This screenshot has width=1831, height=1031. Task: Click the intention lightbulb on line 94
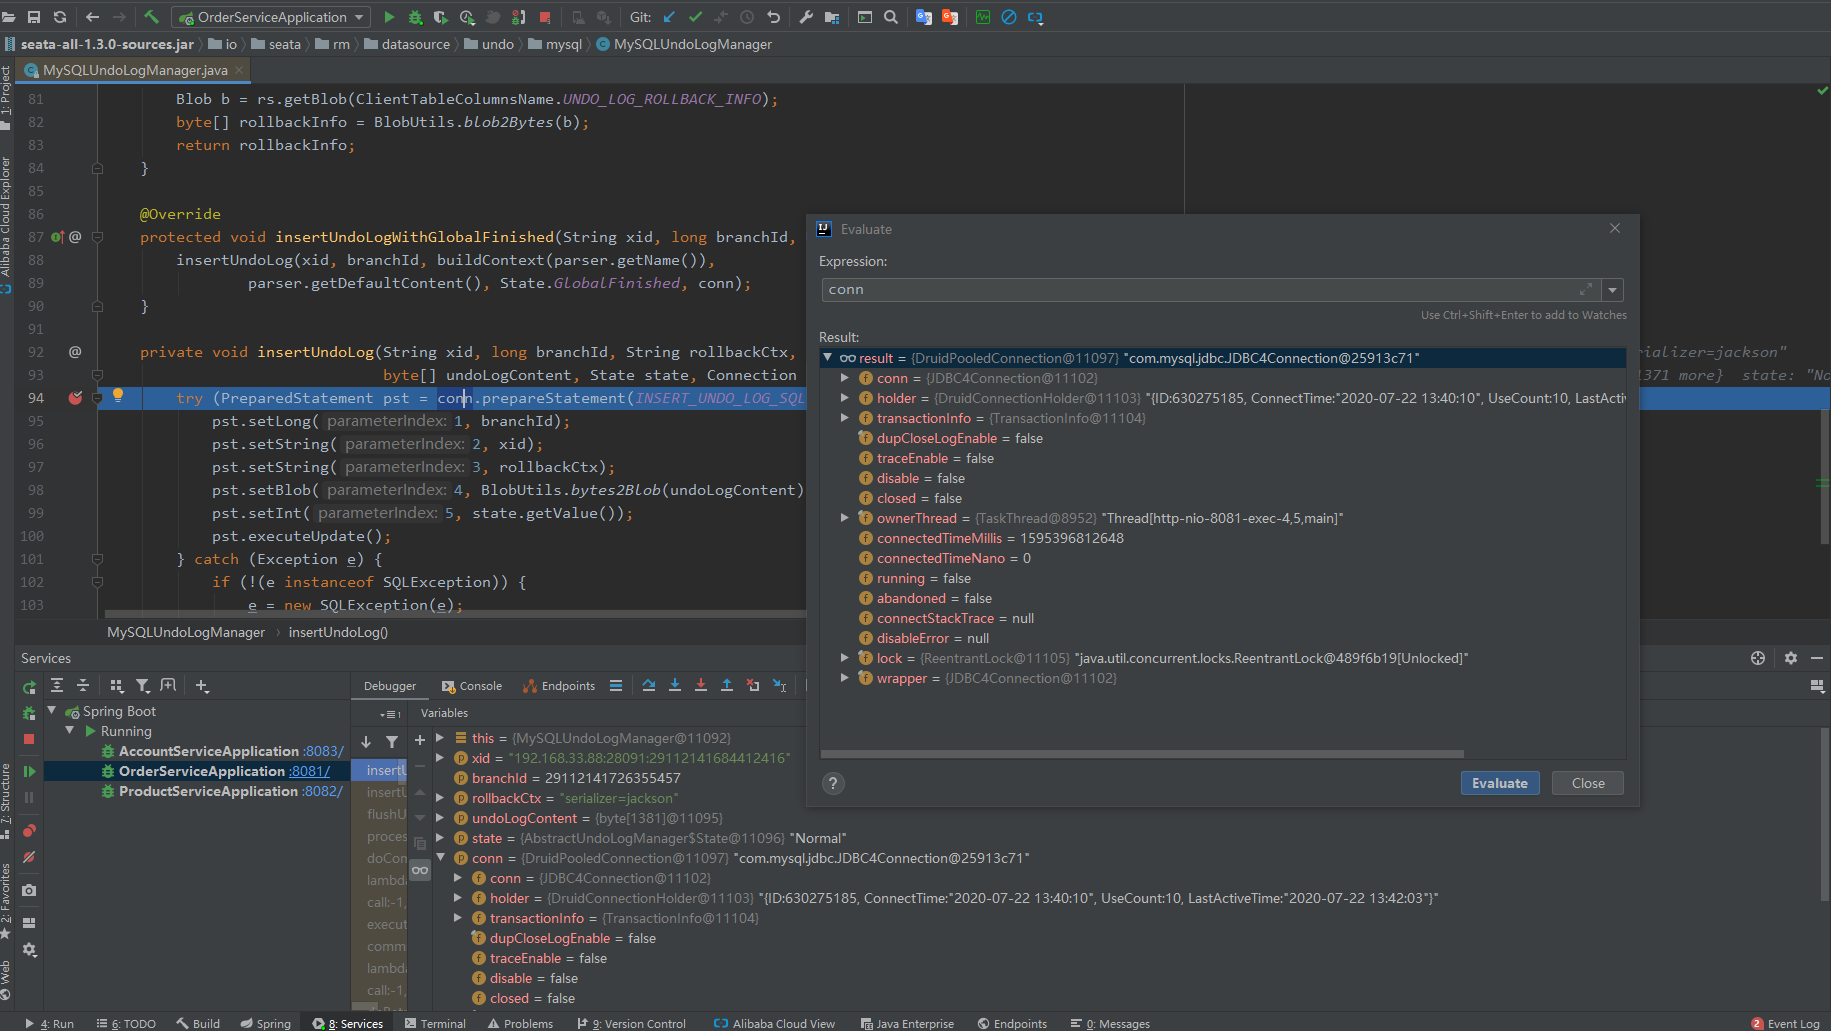(118, 395)
